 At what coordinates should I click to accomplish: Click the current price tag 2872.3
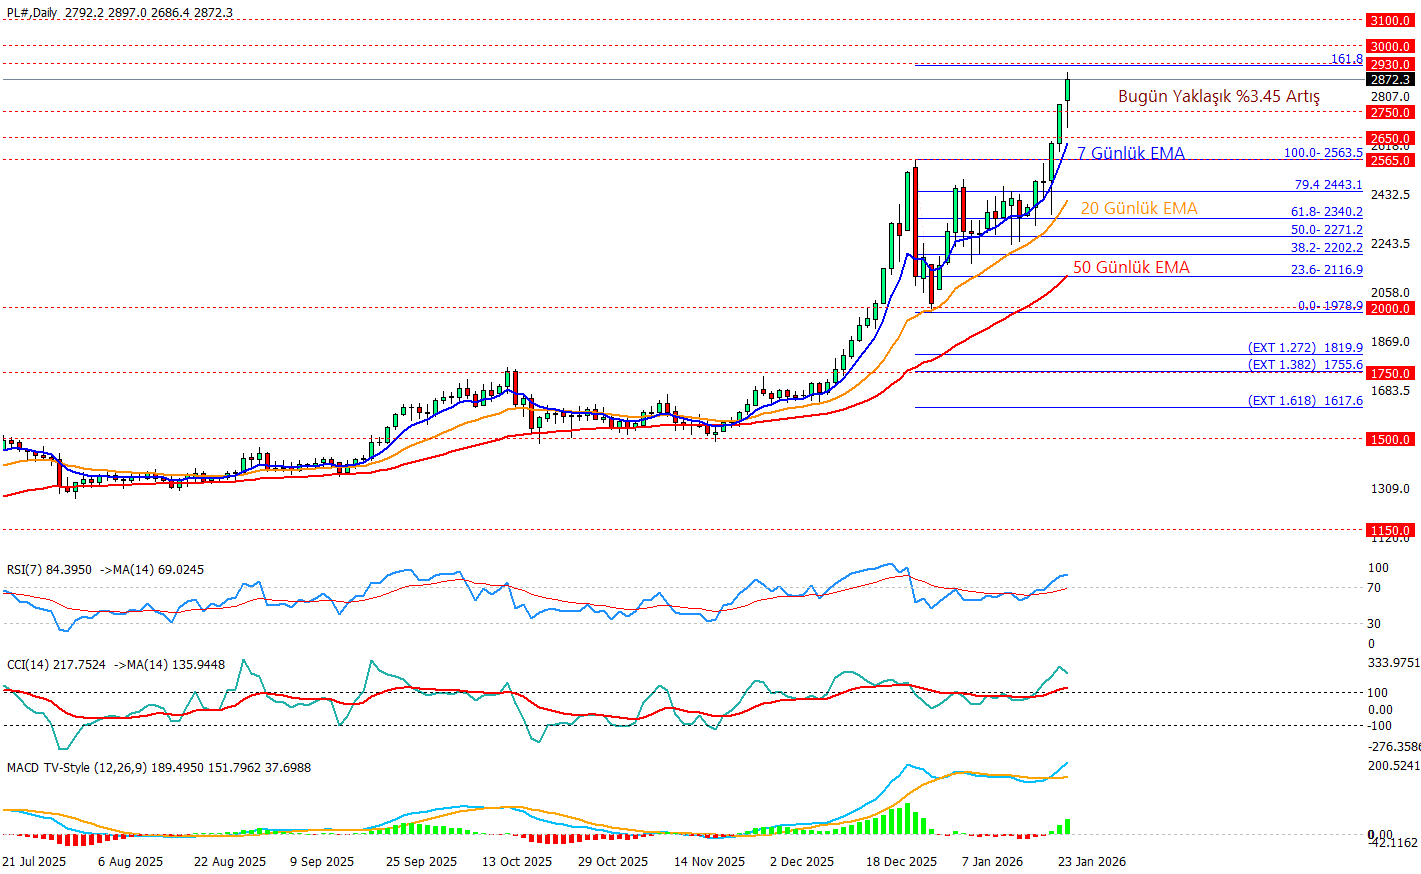coord(1390,79)
